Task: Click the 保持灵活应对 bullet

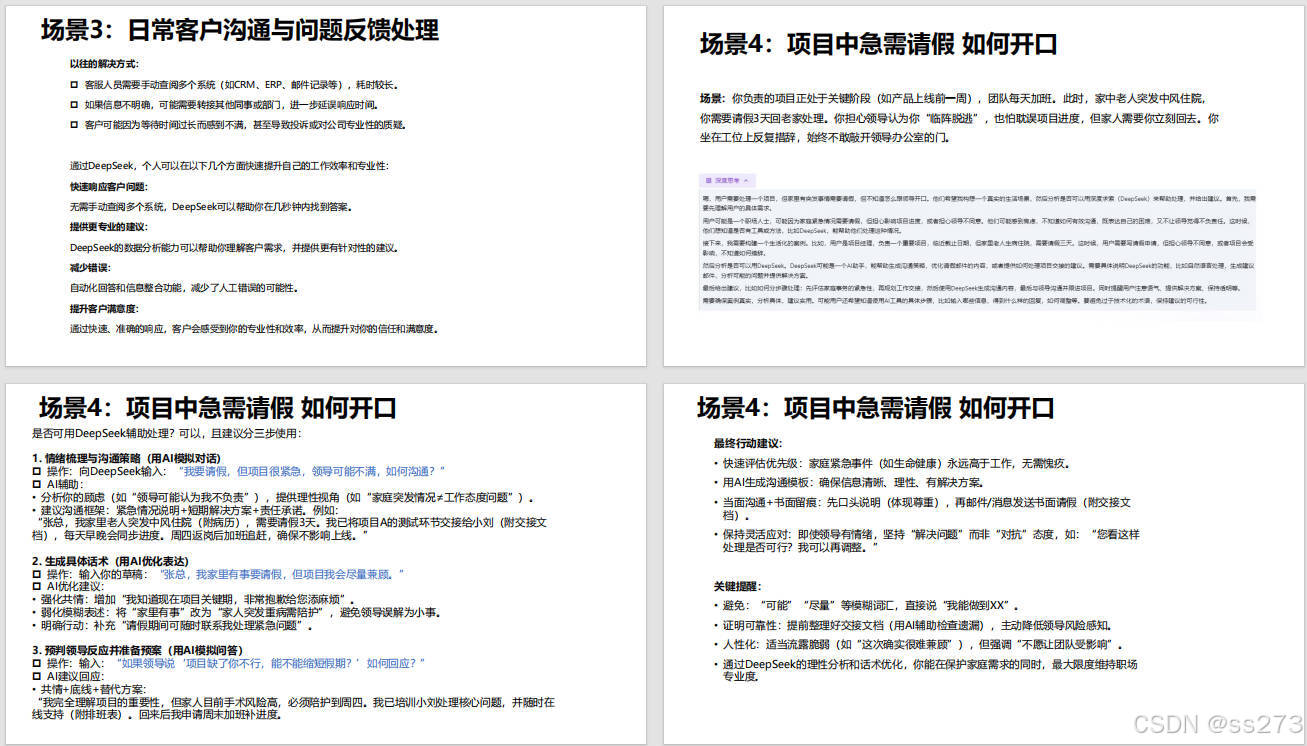Action: 927,541
